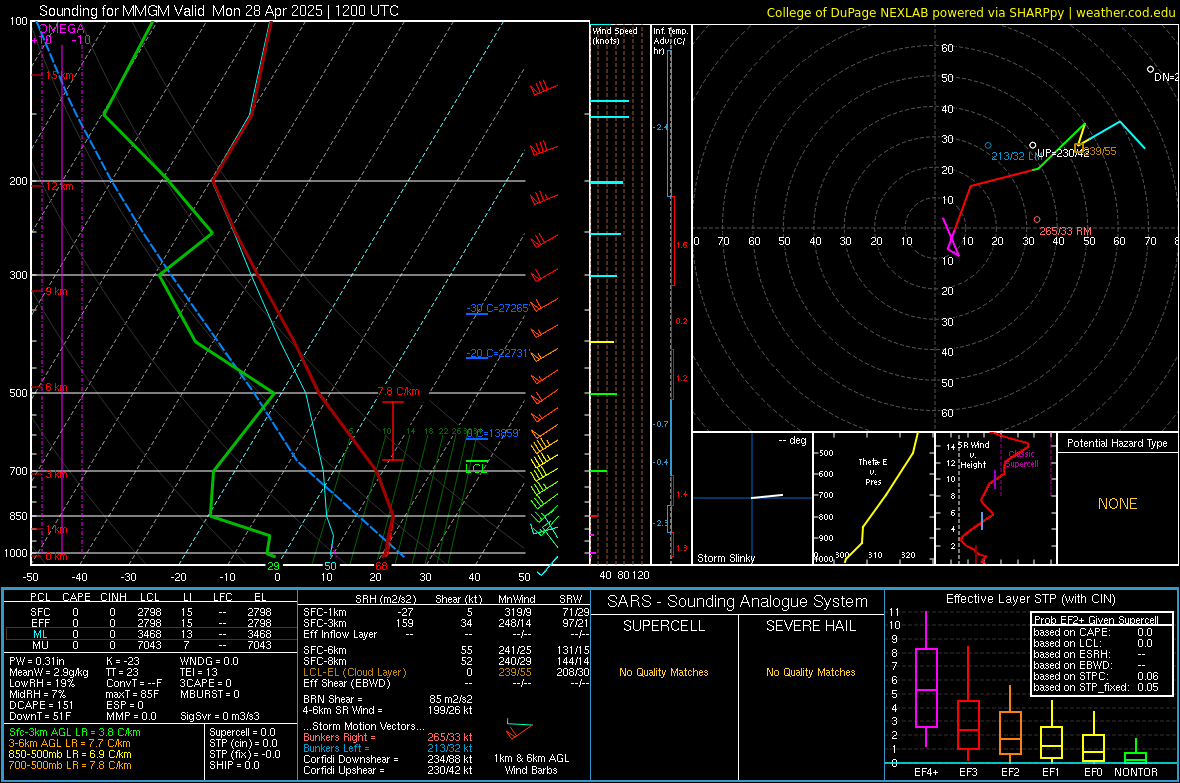Select the 'MU' parcel row label
The width and height of the screenshot is (1180, 783).
[x=40, y=645]
